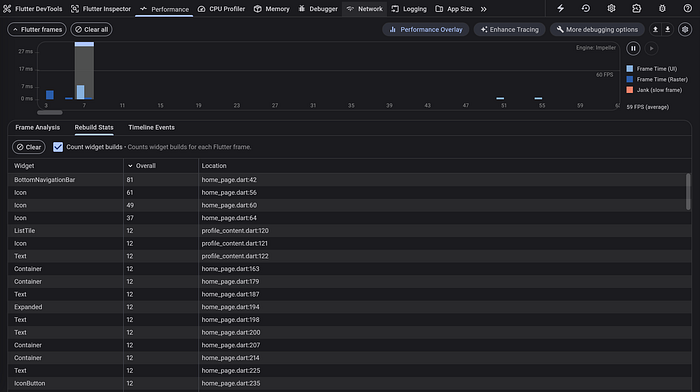The height and width of the screenshot is (392, 700).
Task: Select the tall frame bar near 7
Action: click(84, 71)
